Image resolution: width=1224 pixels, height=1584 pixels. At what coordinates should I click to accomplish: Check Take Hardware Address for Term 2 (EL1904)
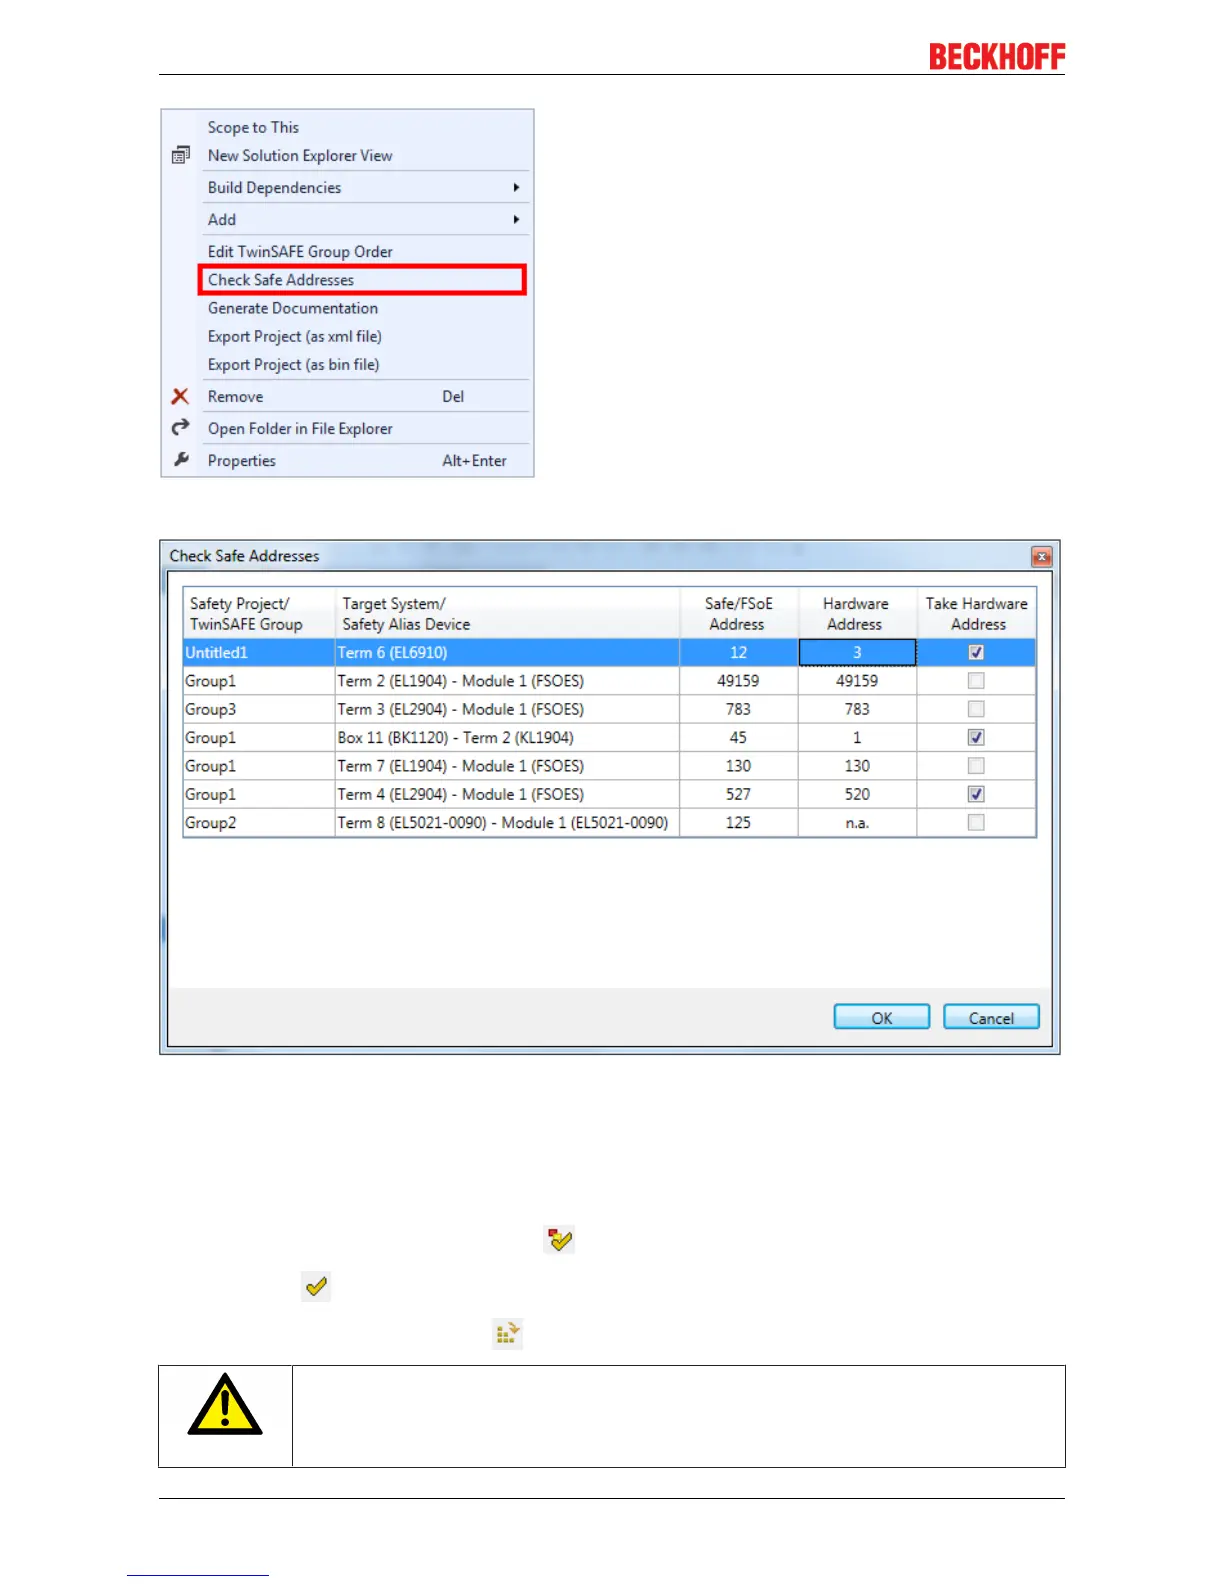pyautogui.click(x=976, y=681)
